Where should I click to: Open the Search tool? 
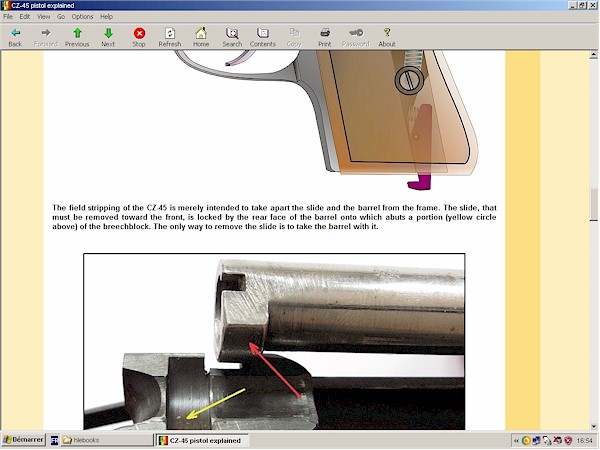coord(232,37)
